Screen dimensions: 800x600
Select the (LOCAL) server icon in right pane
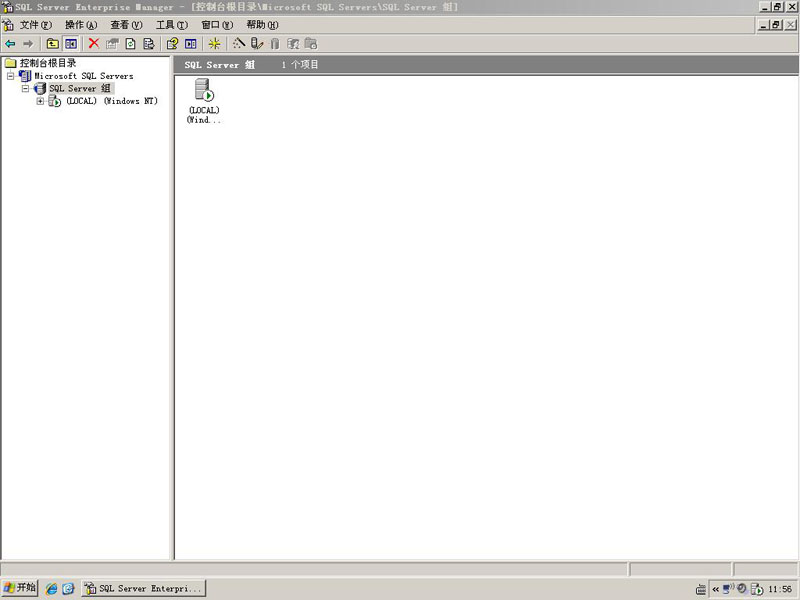point(204,91)
